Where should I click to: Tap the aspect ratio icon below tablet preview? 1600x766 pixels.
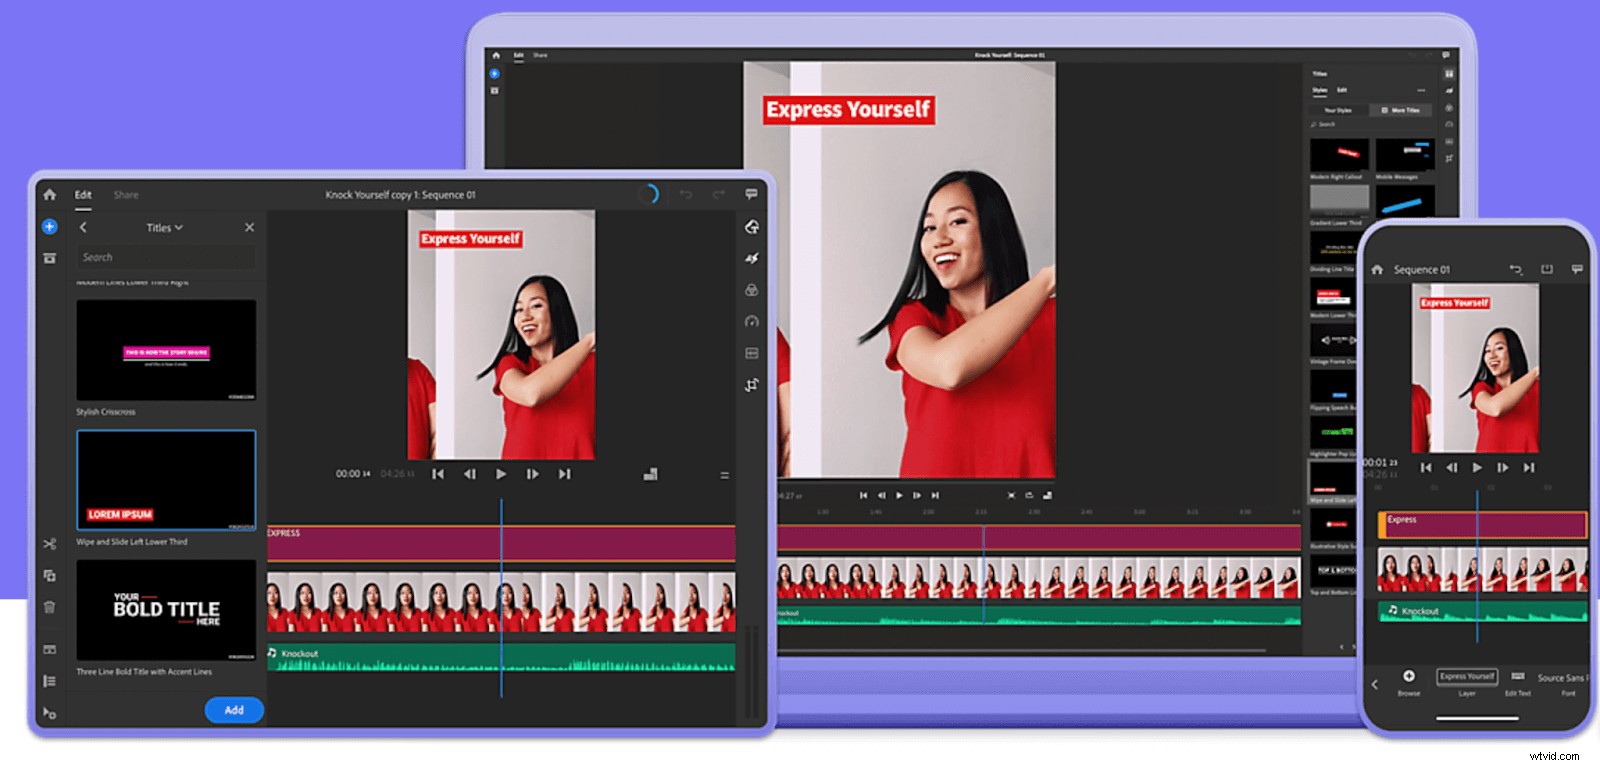tap(650, 474)
